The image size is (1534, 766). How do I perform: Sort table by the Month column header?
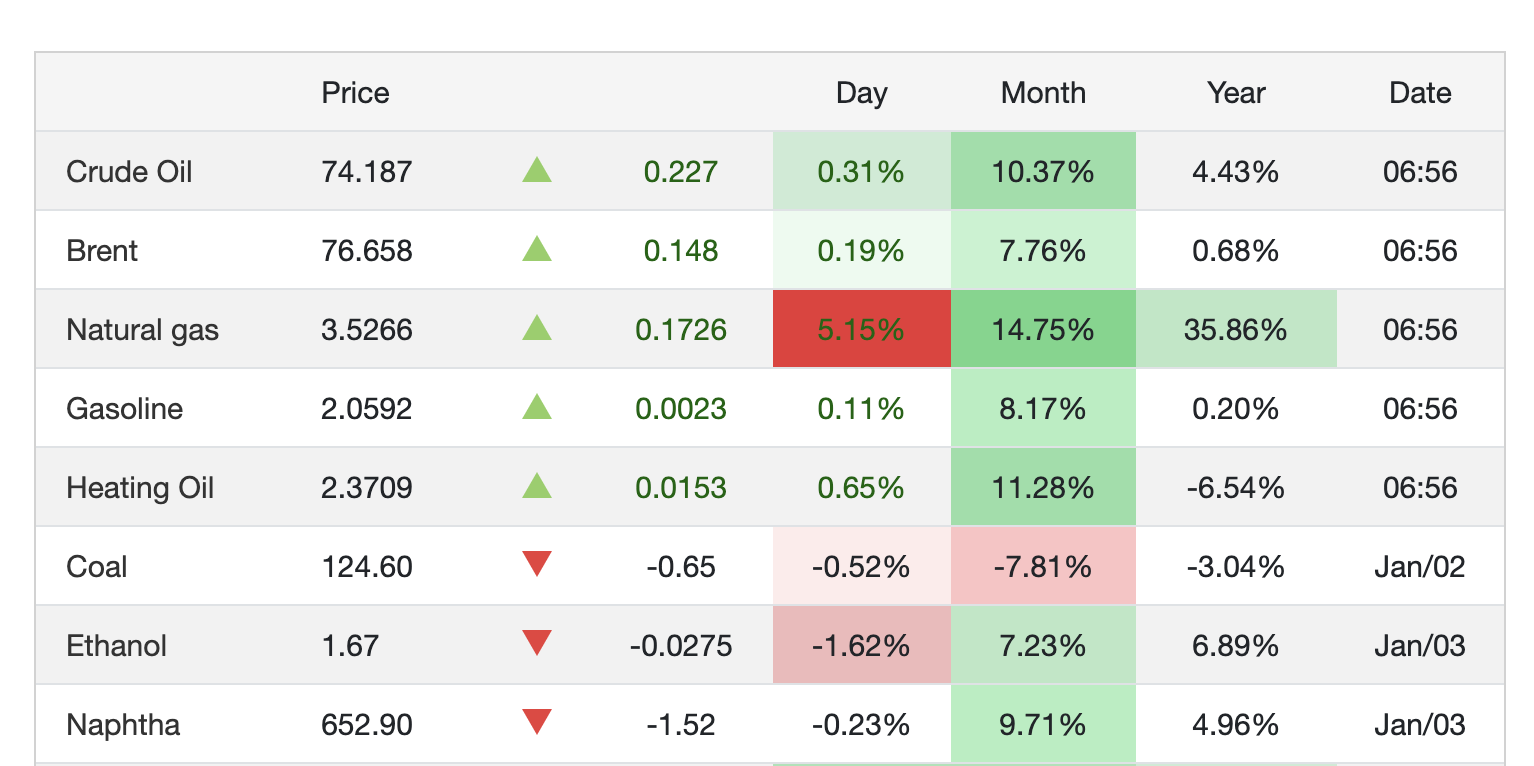coord(1043,93)
